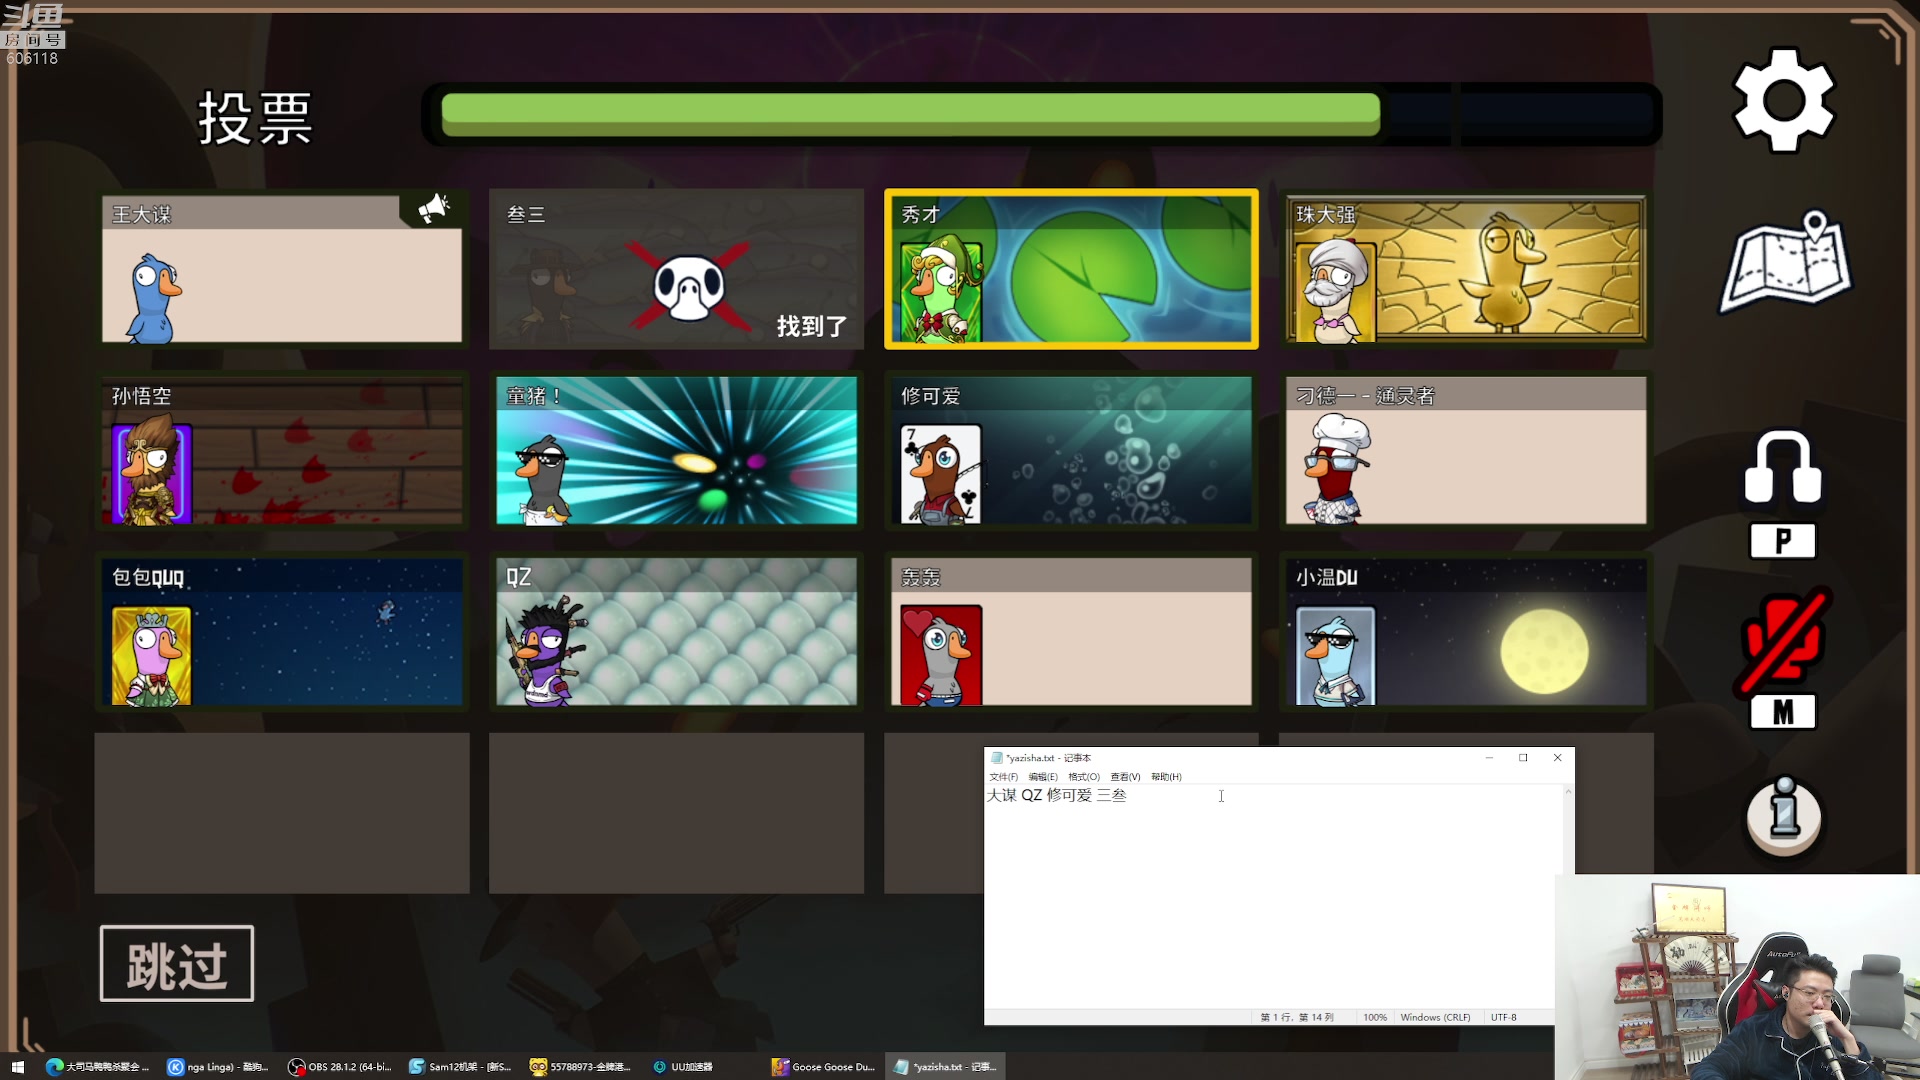The height and width of the screenshot is (1080, 1920).
Task: Click UTF-8 in Notepad status bar
Action: point(1504,1017)
